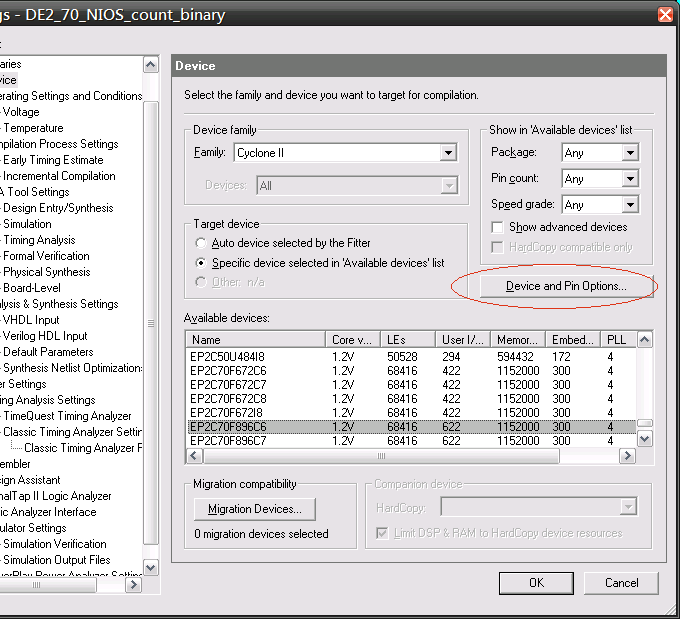The height and width of the screenshot is (619, 680).
Task: Select device EP2C70F896C6 in list
Action: 228,427
